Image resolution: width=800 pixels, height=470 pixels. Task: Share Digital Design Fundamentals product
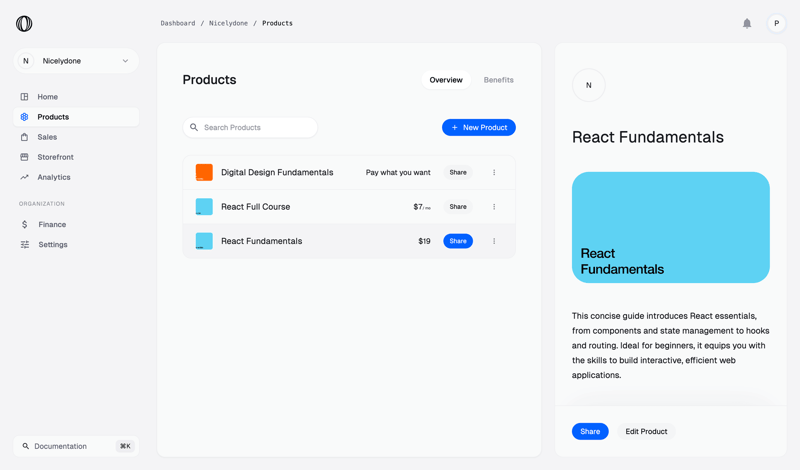tap(458, 172)
